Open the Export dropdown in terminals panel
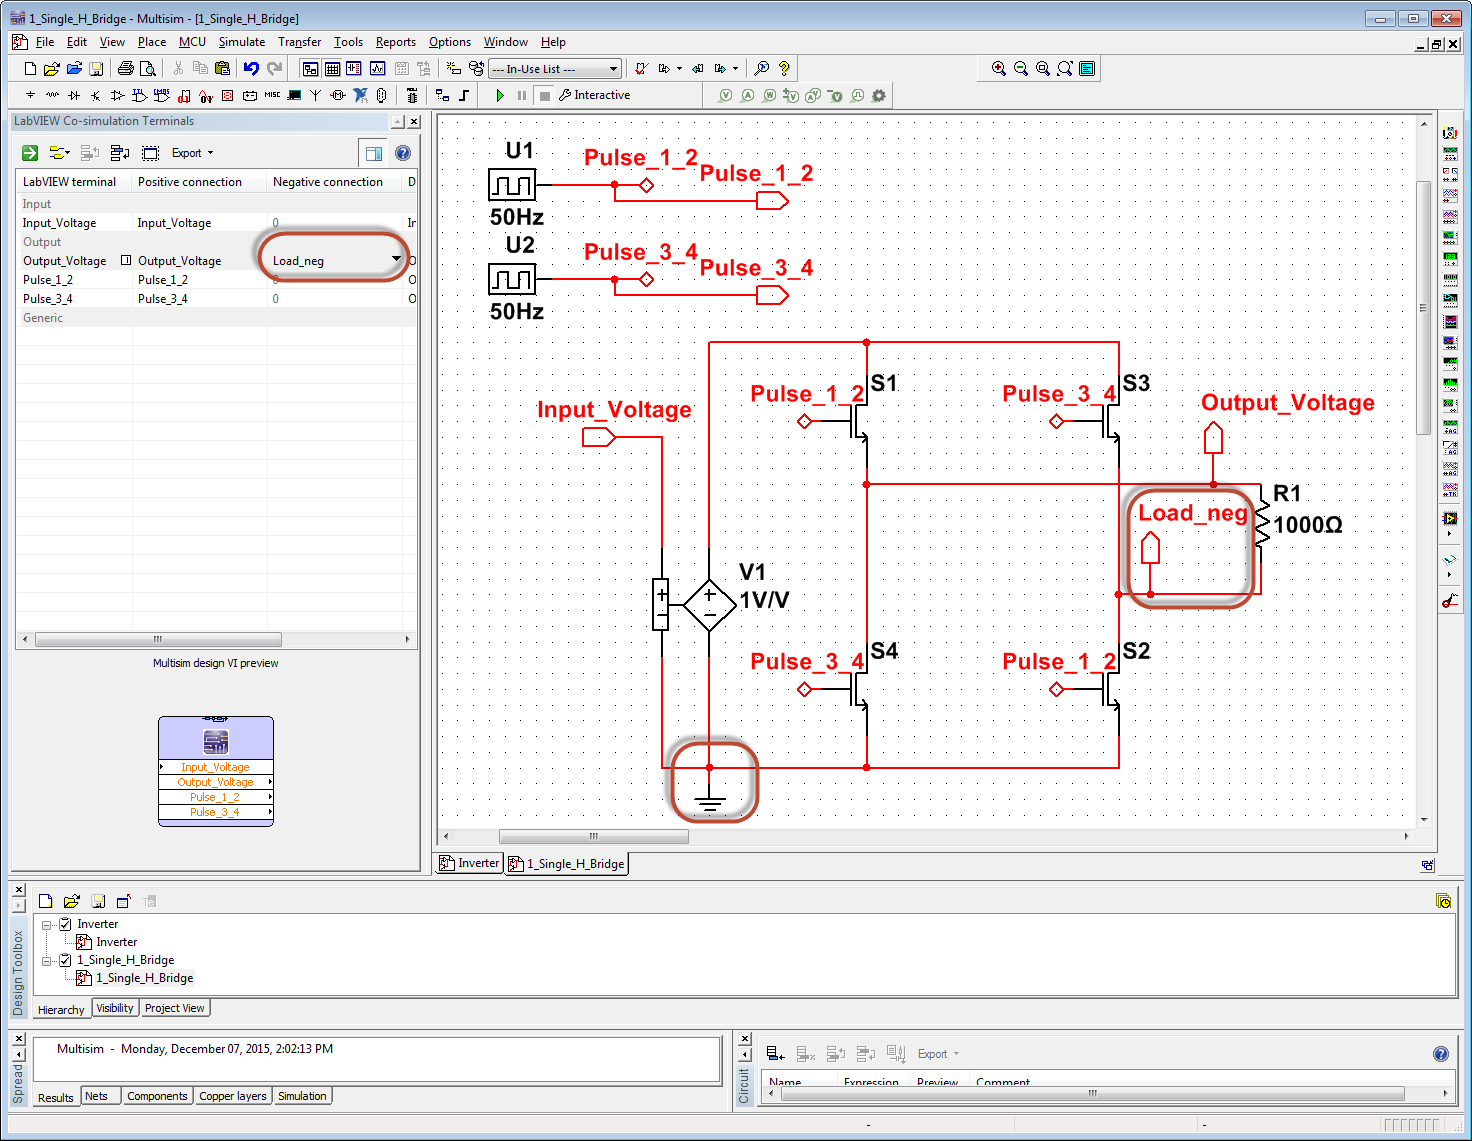1472x1141 pixels. (192, 153)
